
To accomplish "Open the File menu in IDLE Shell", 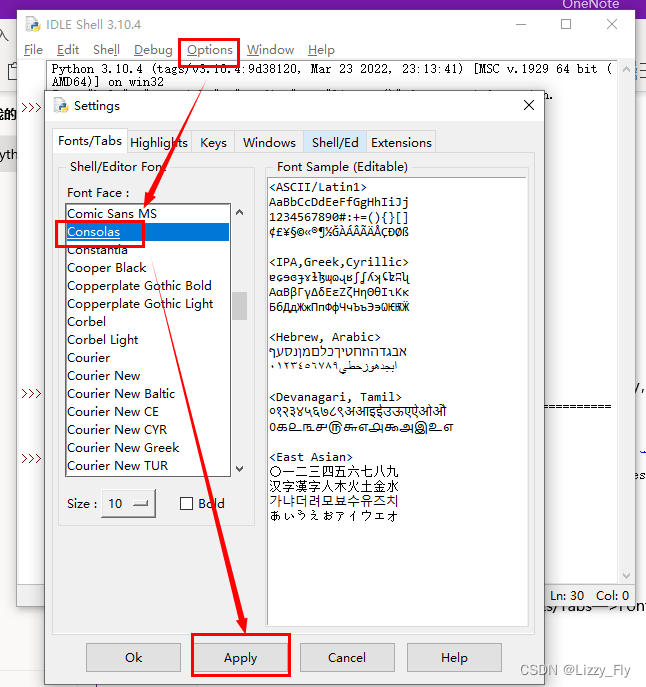I will coord(33,50).
